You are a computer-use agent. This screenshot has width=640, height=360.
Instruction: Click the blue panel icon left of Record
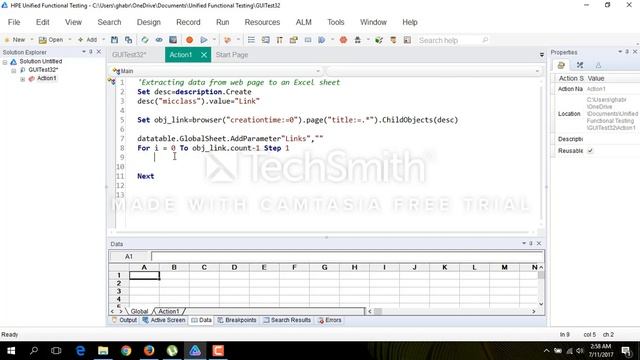(173, 40)
